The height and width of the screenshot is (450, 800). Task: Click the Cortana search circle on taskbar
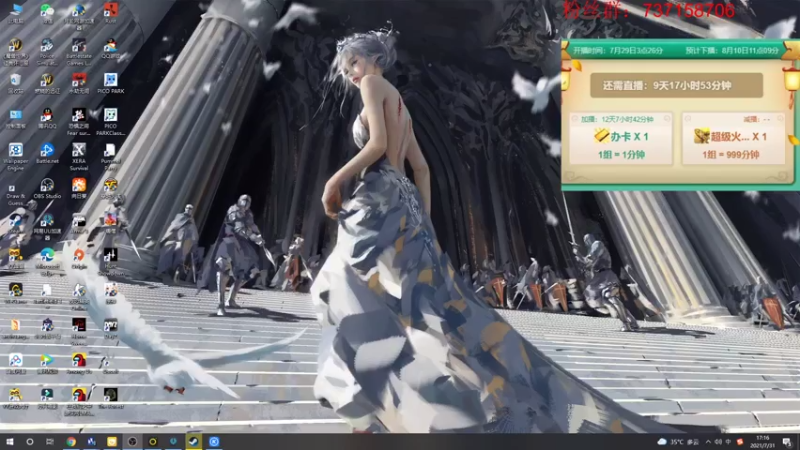(30, 442)
